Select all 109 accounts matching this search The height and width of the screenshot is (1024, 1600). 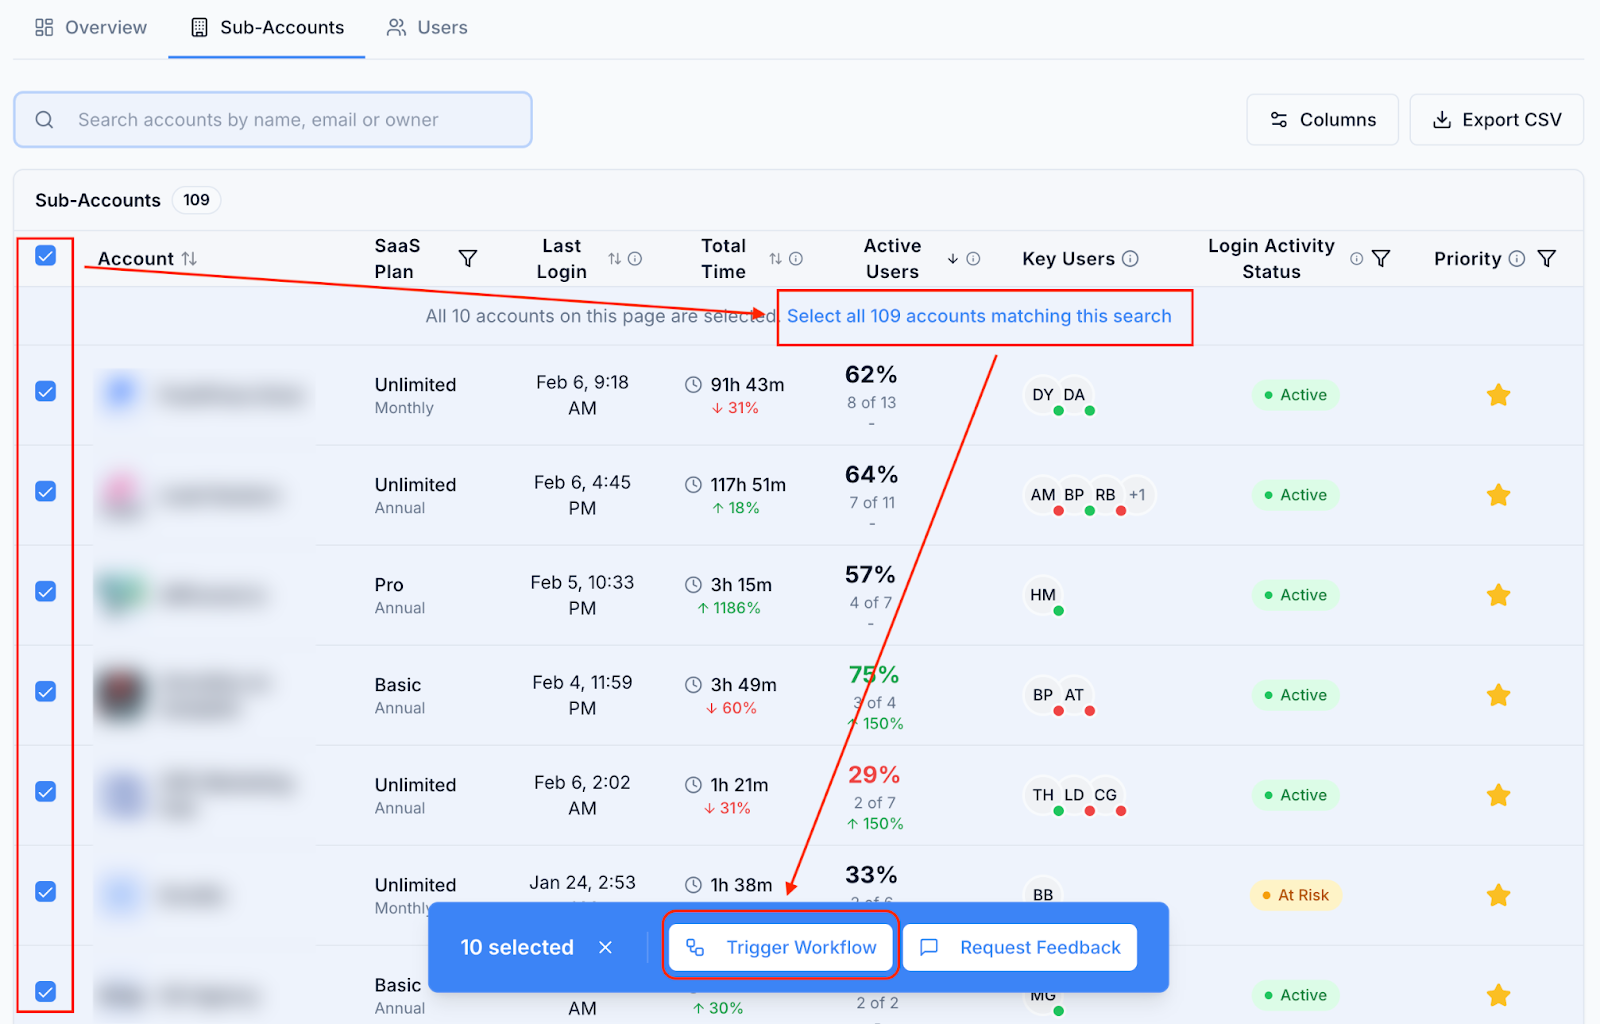[x=979, y=316]
